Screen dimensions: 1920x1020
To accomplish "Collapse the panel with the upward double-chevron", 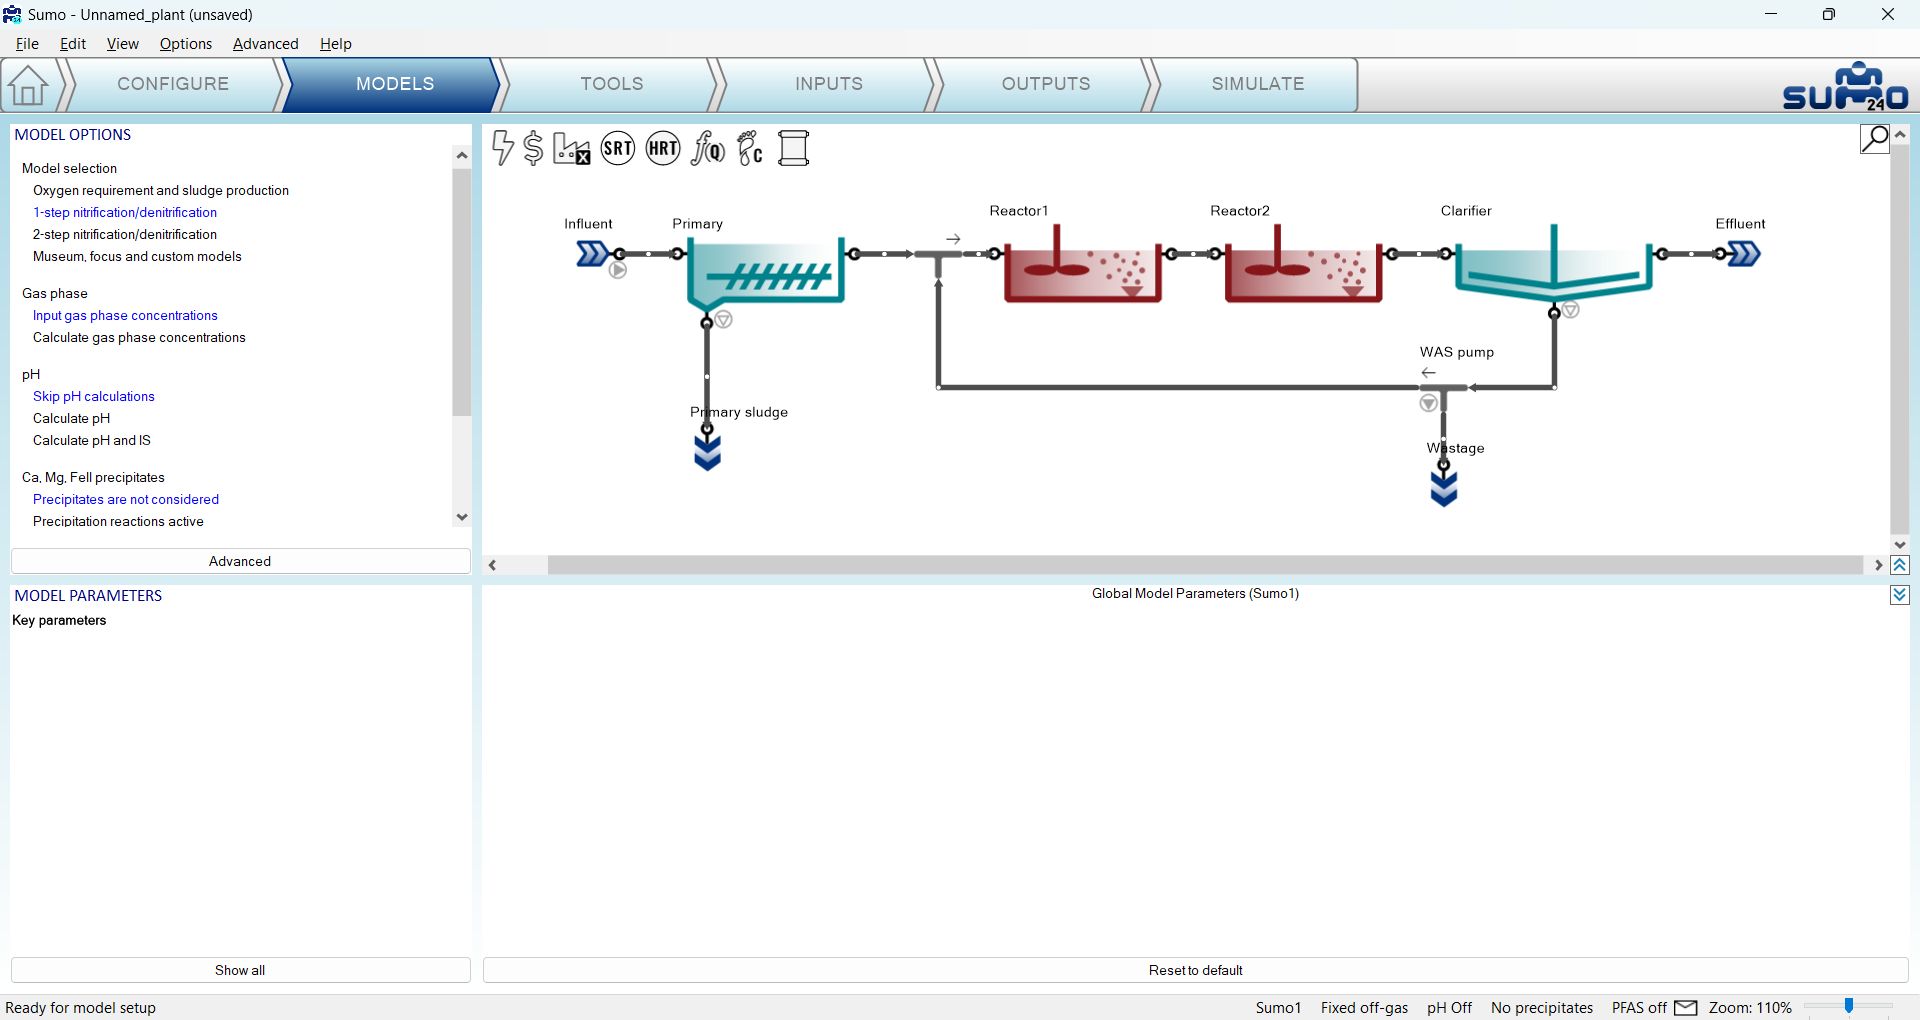I will 1900,565.
